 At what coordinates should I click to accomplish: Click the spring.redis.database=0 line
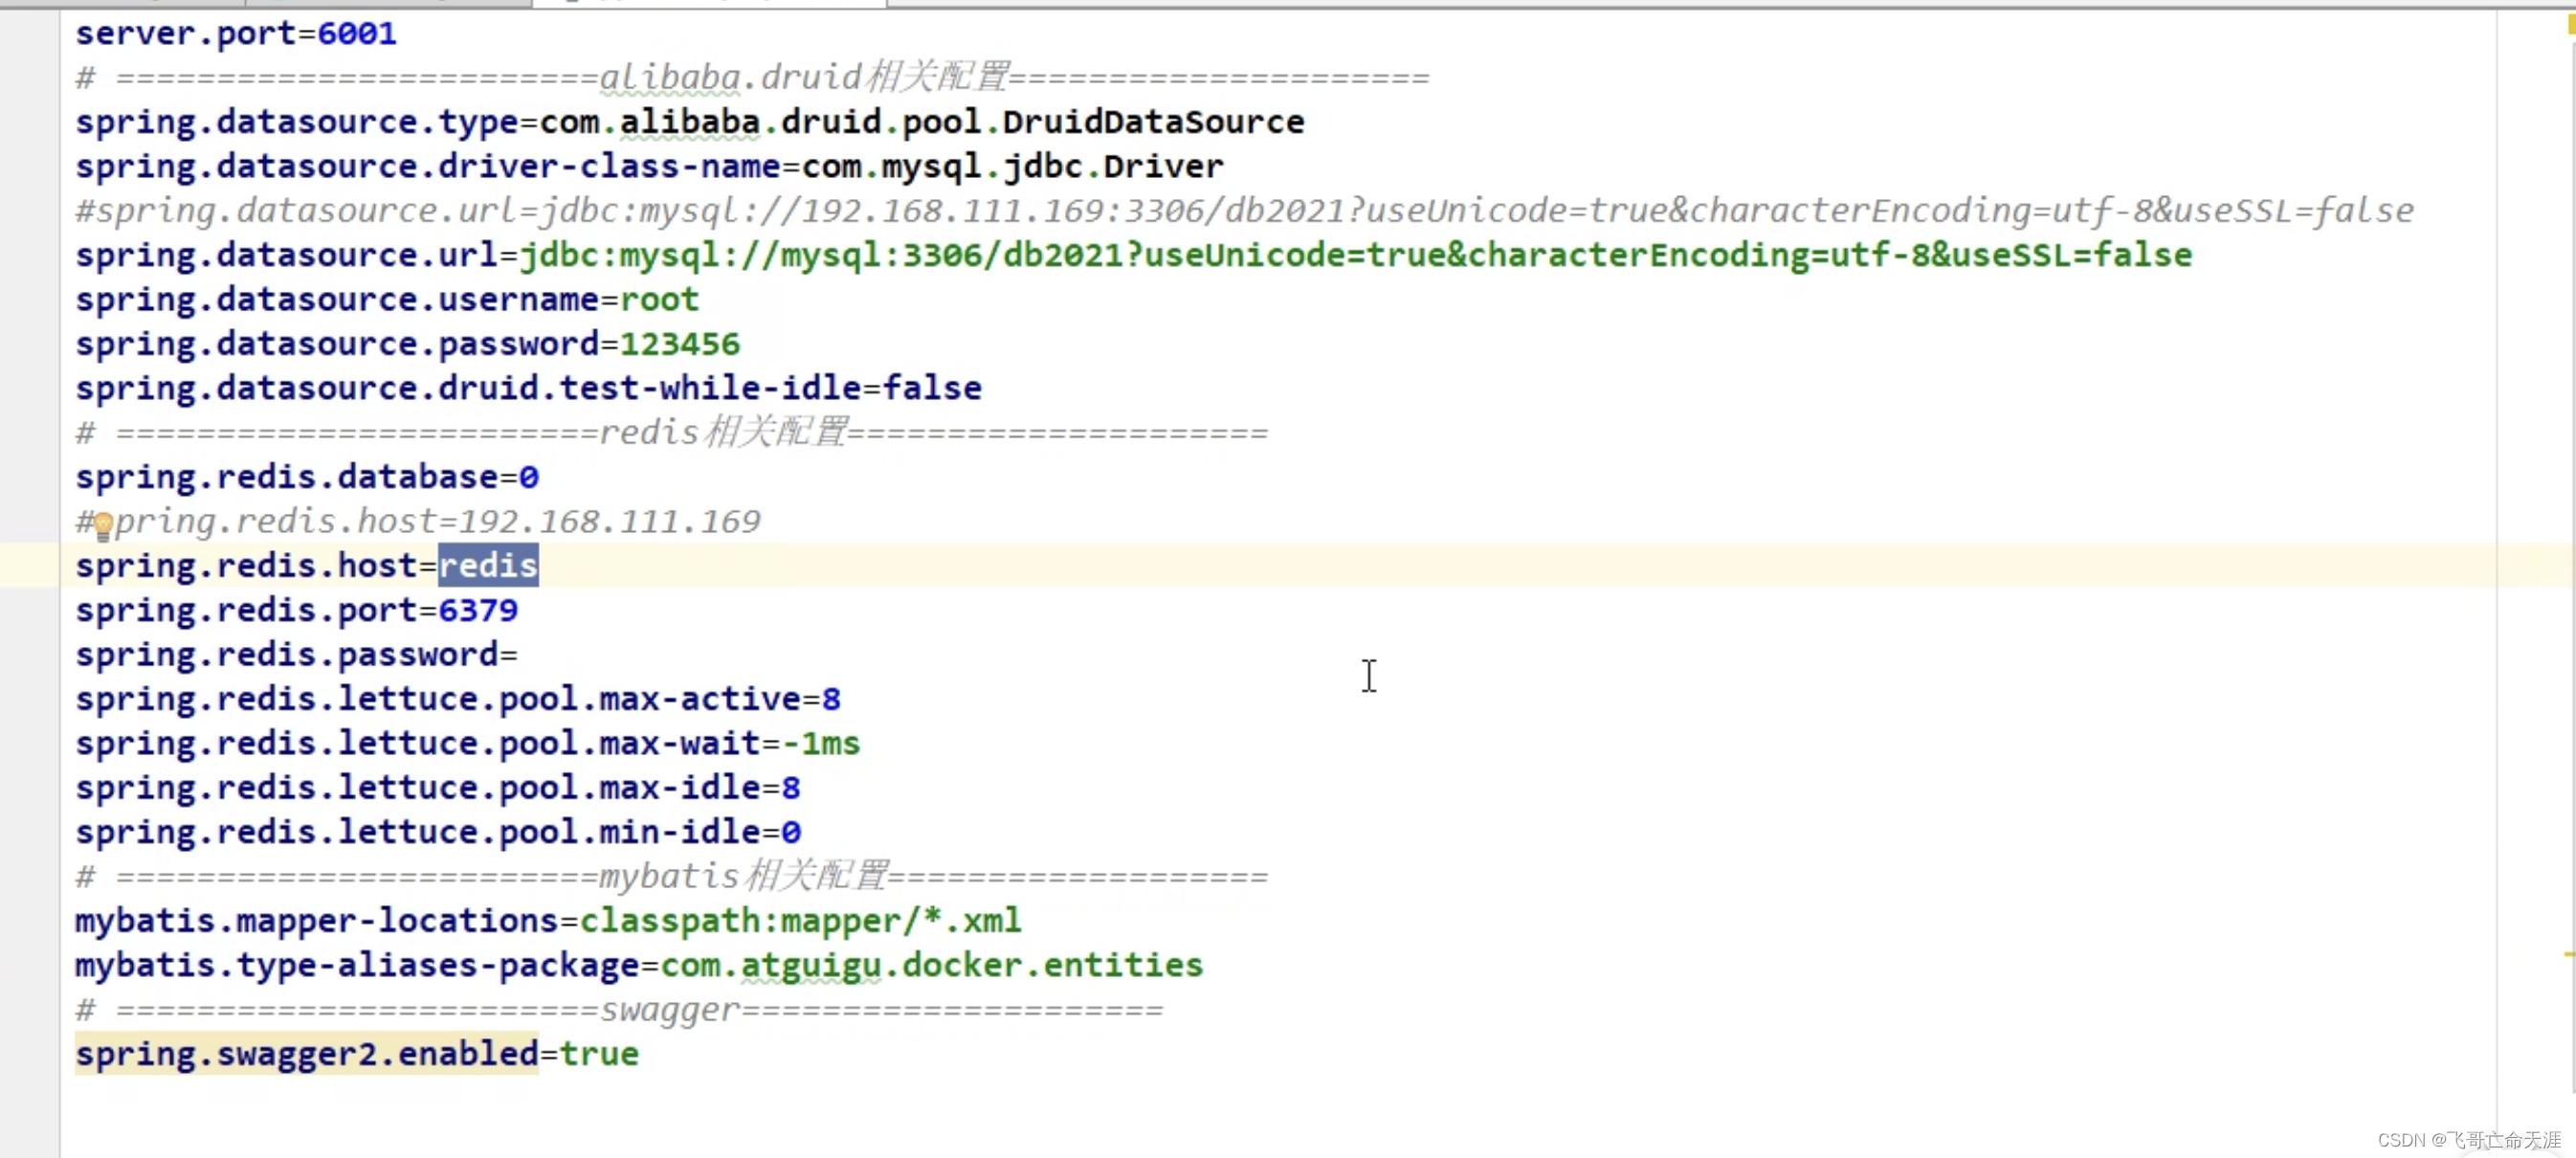307,477
